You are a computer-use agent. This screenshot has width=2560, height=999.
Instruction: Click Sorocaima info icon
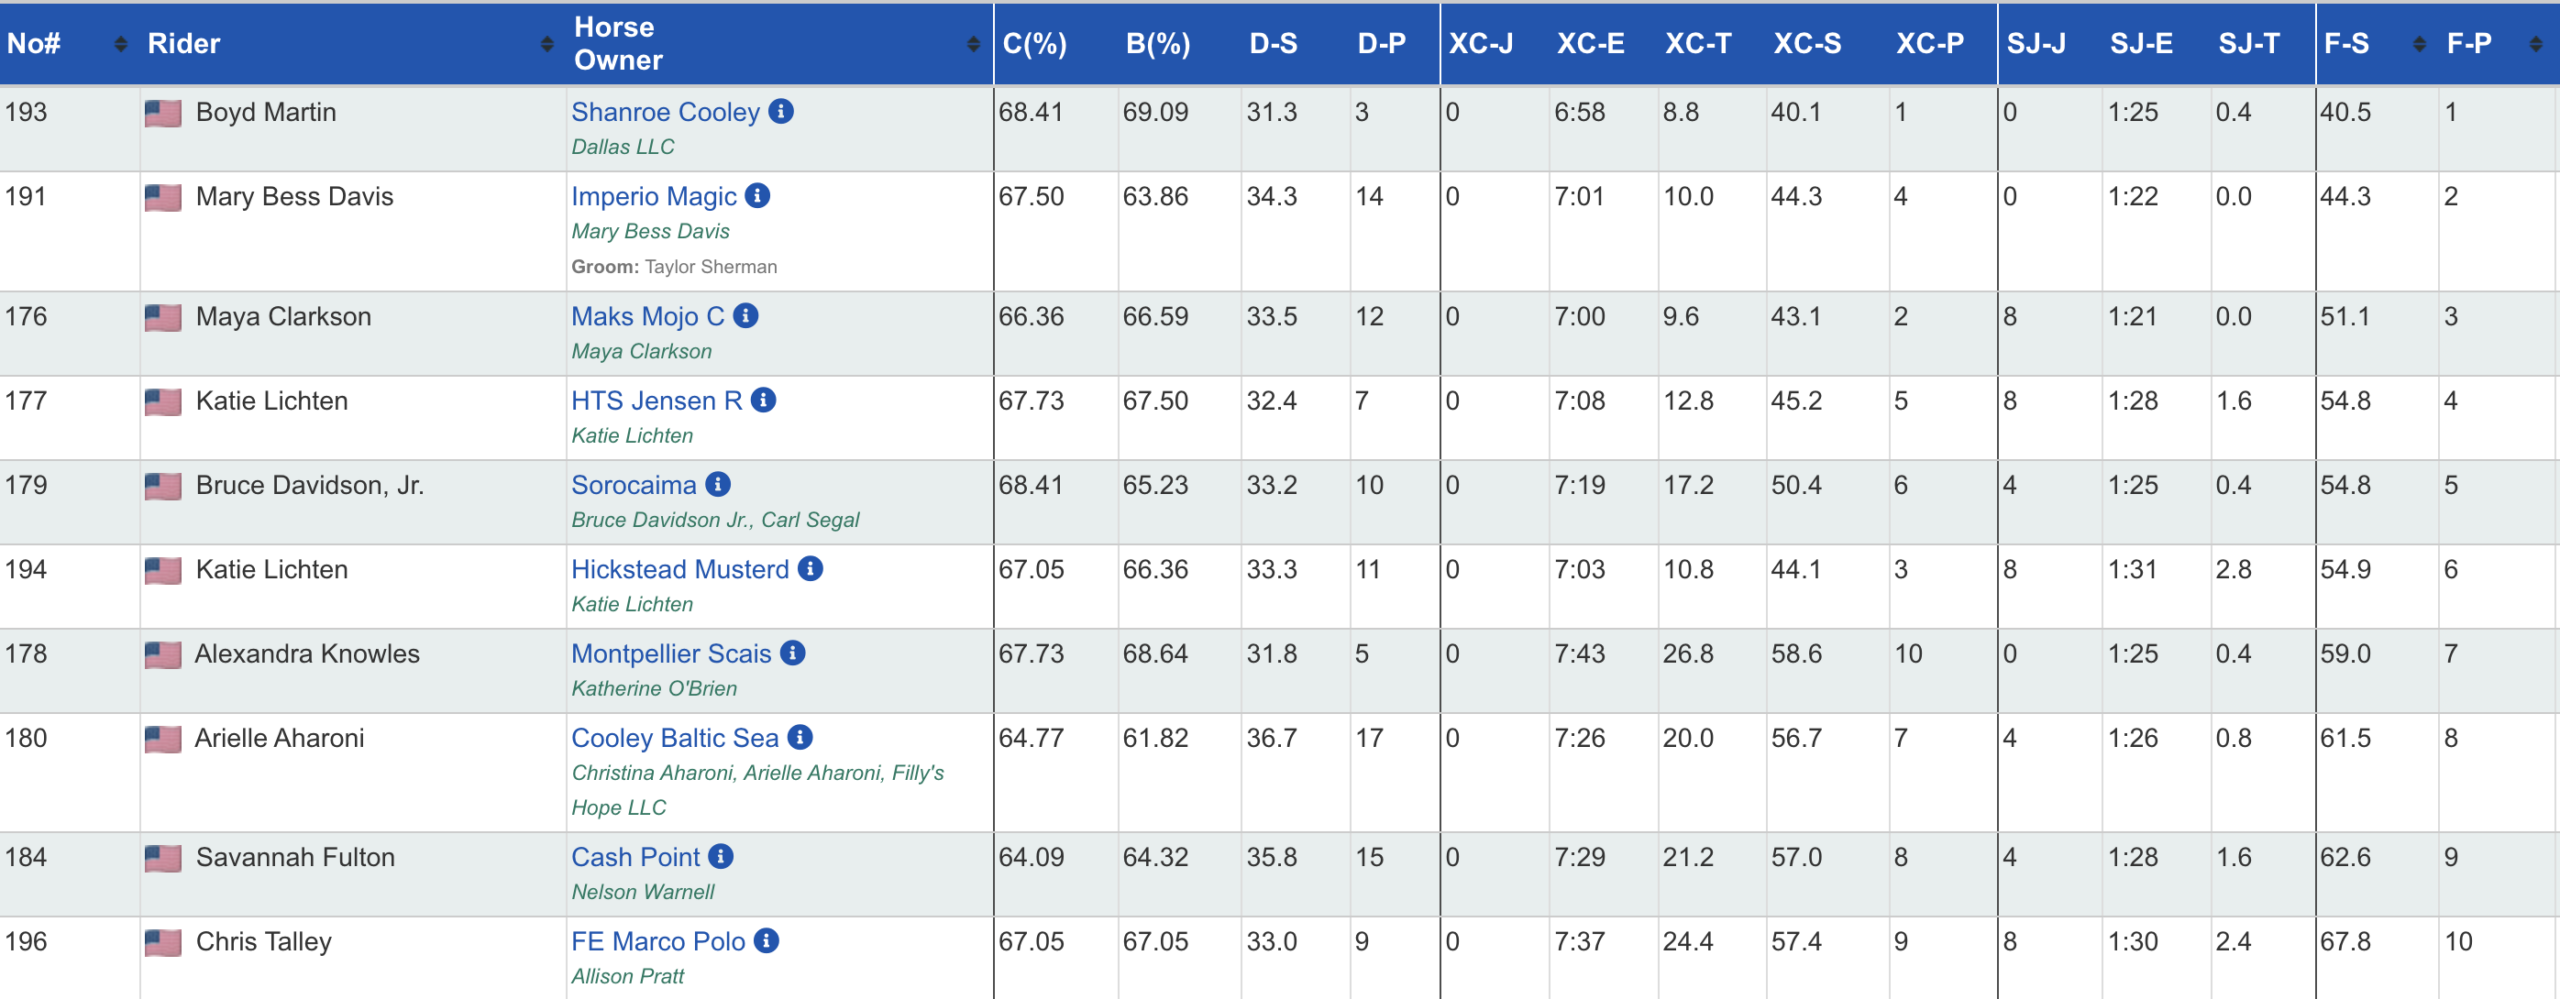(718, 484)
